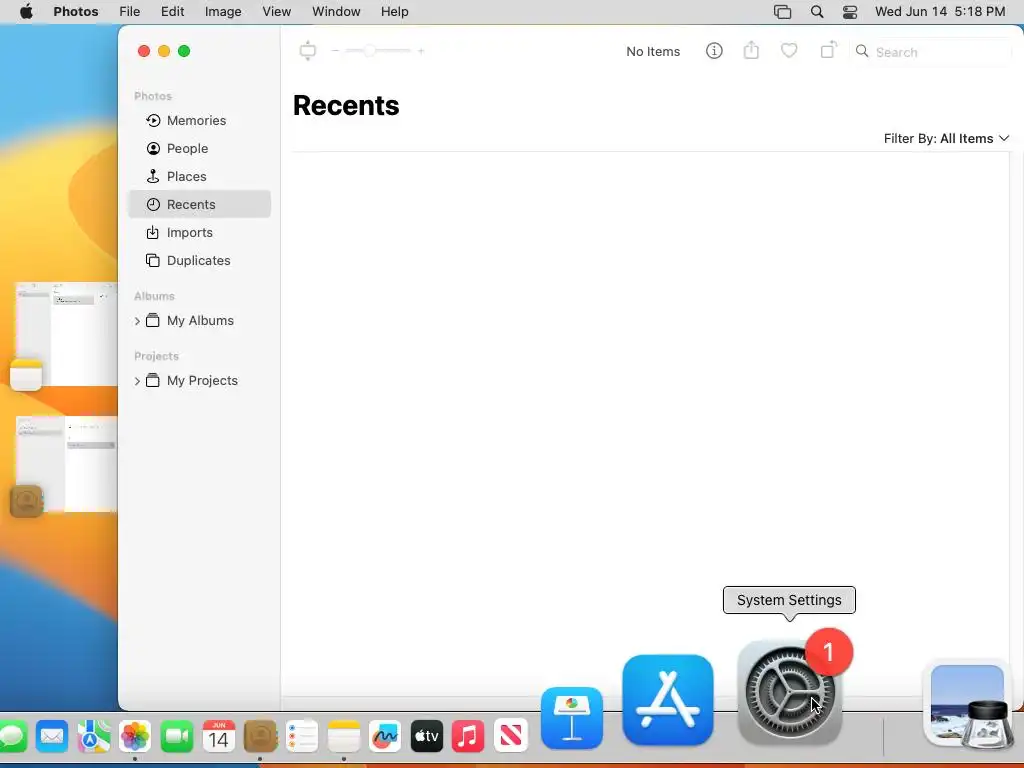This screenshot has height=768, width=1024.
Task: Open Places in the sidebar
Action: tap(199, 176)
